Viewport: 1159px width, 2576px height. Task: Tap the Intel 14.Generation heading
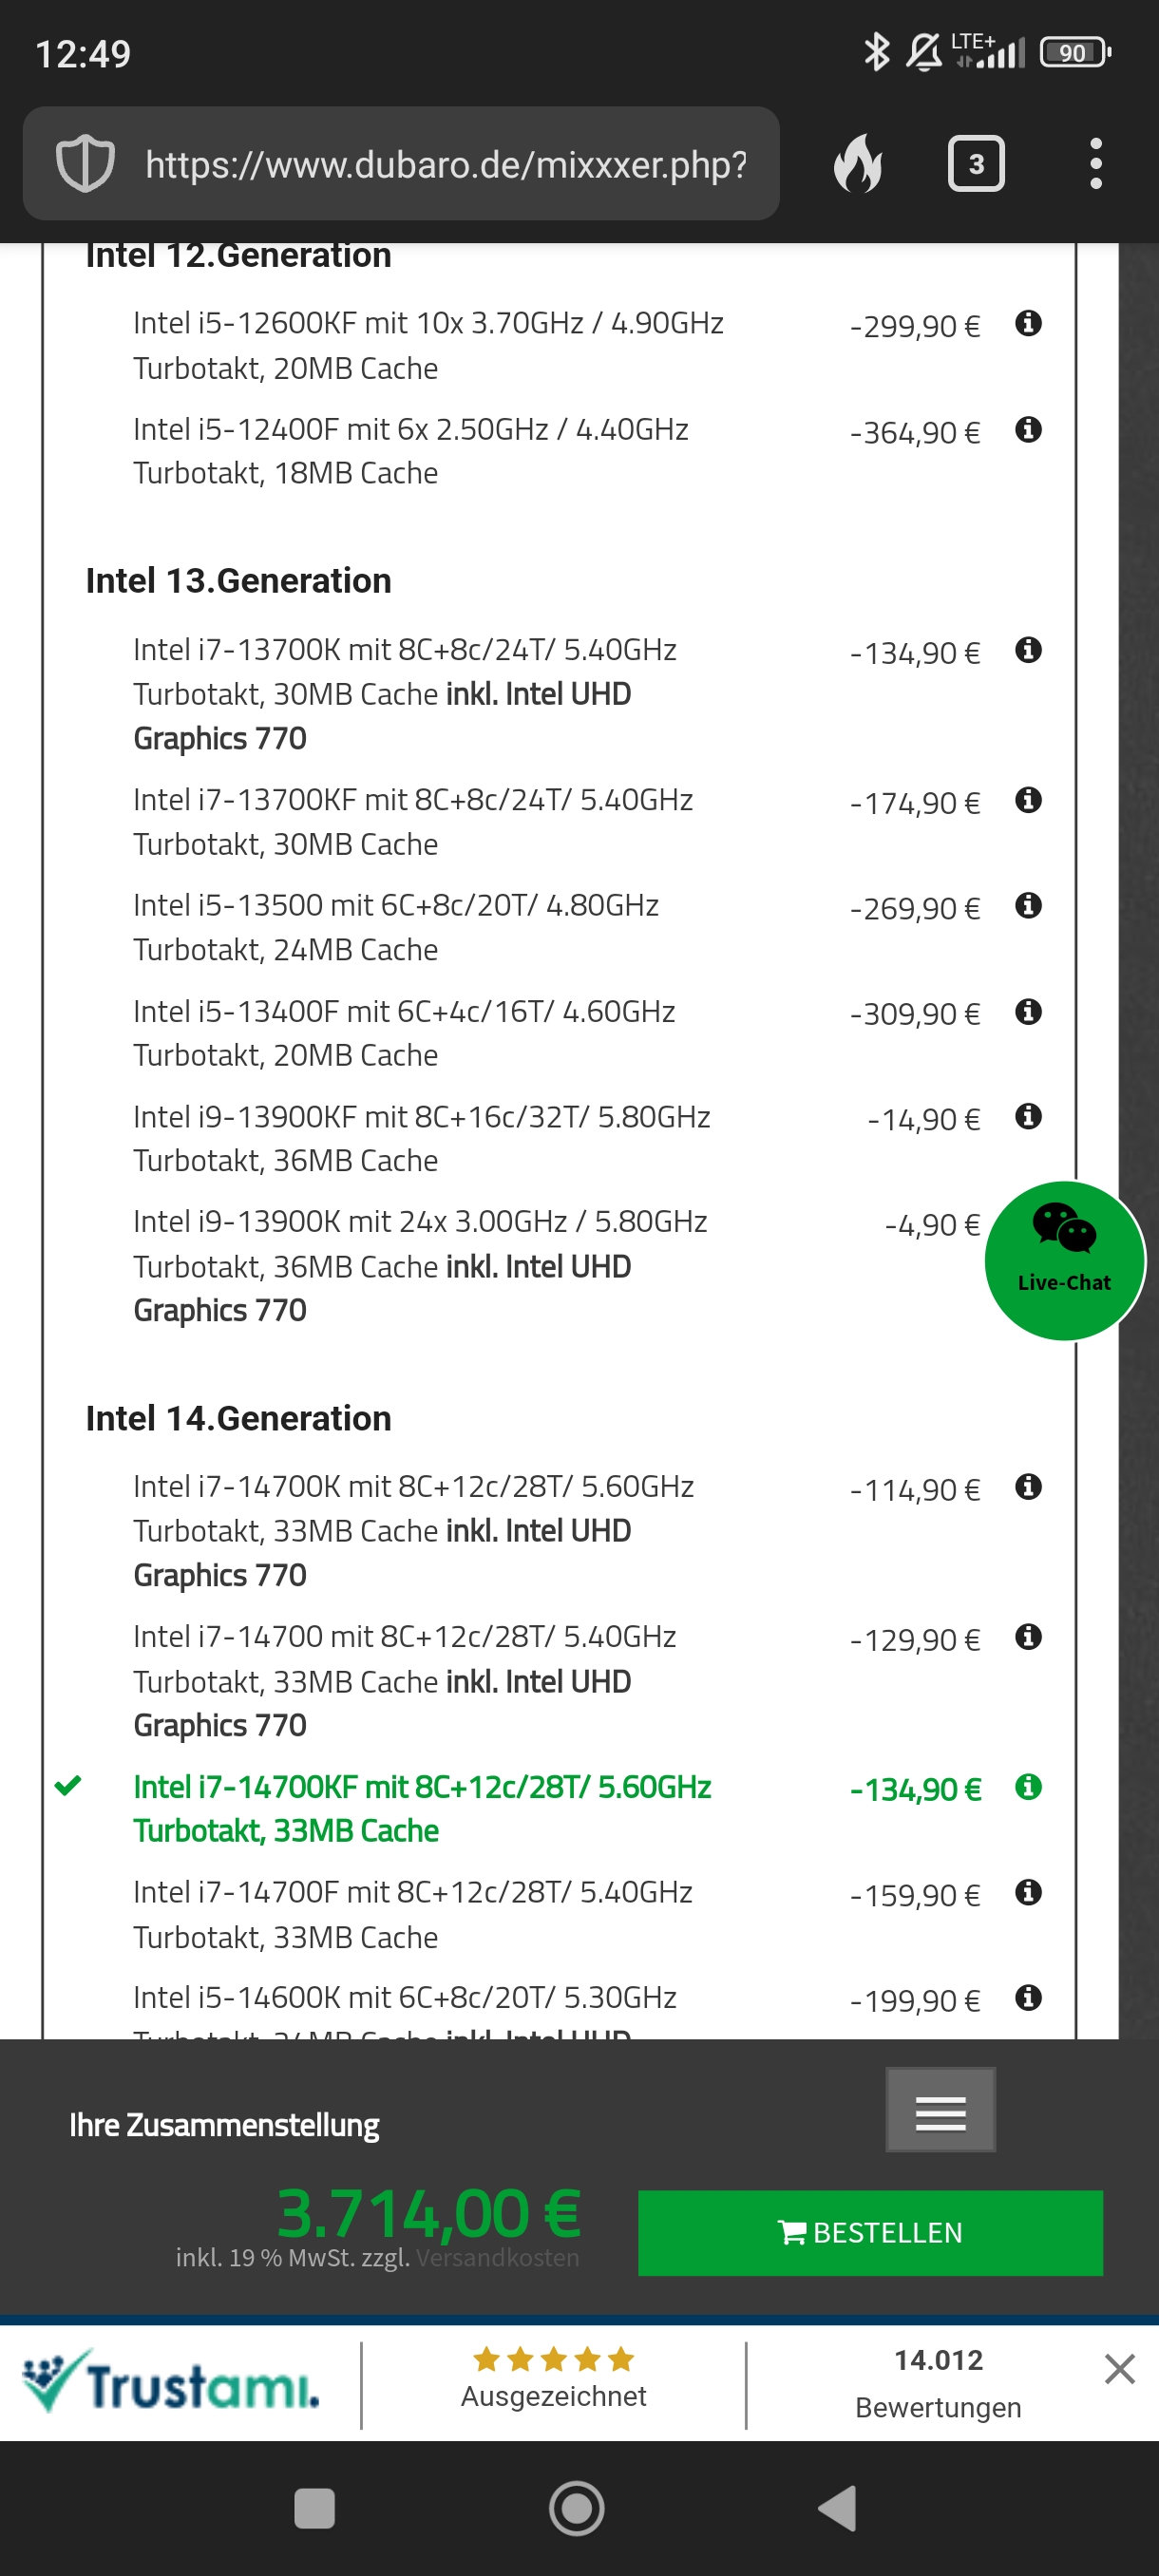tap(238, 1418)
